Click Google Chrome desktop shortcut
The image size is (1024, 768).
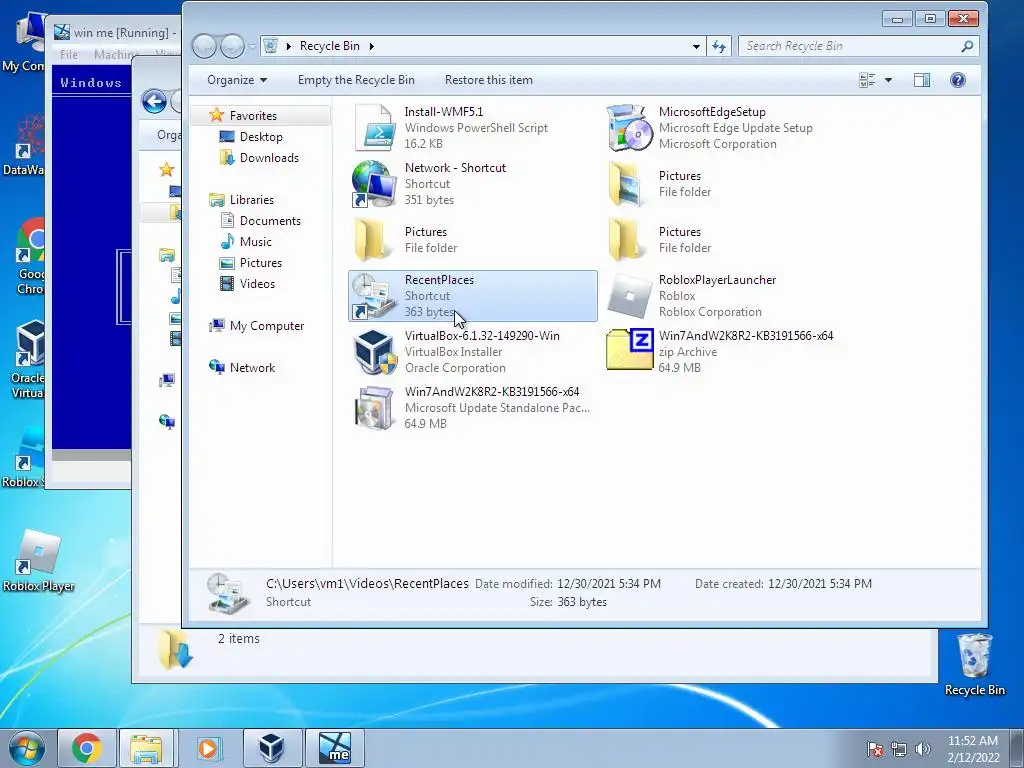point(31,257)
